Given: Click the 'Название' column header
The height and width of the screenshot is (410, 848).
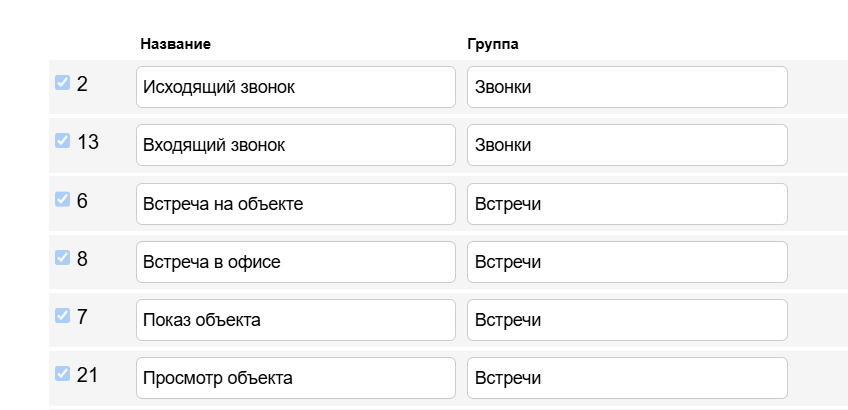Looking at the screenshot, I should pyautogui.click(x=175, y=44).
